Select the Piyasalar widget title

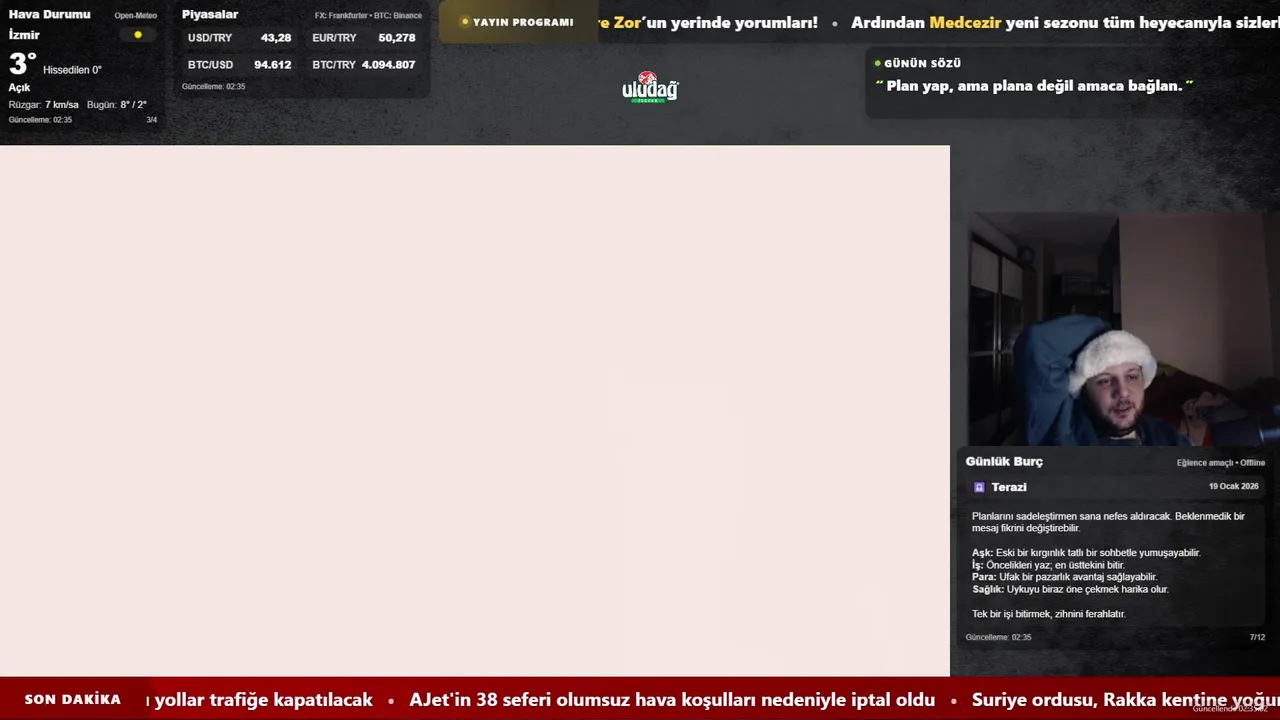(x=210, y=14)
